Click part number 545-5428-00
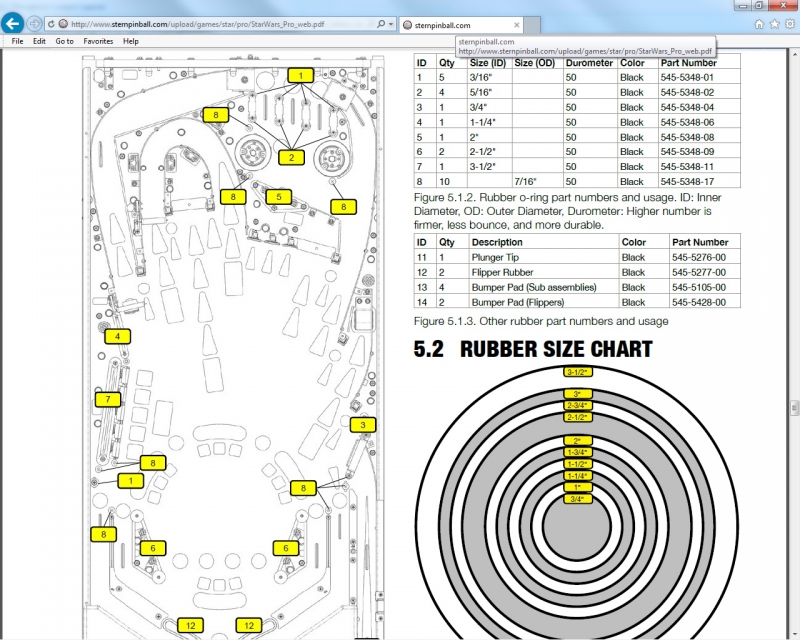The width and height of the screenshot is (800, 640). tap(698, 302)
